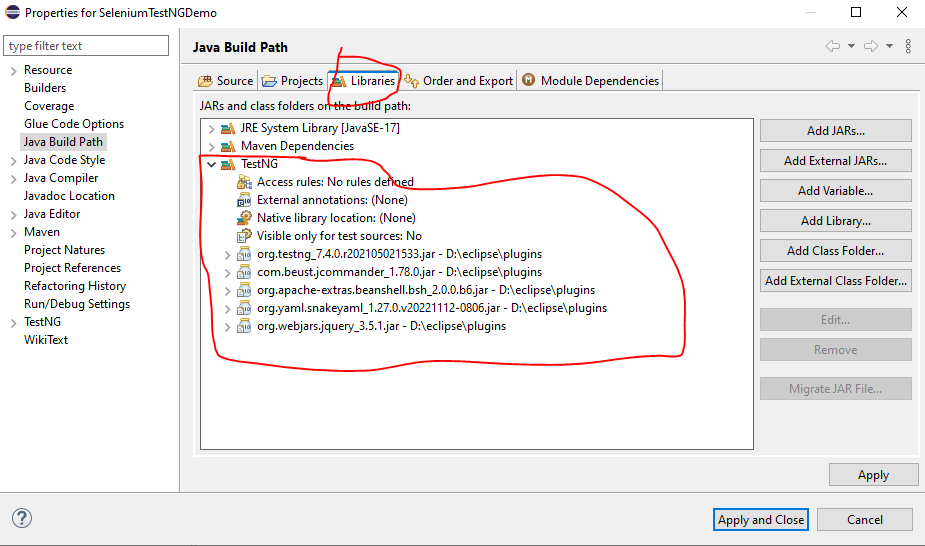Click the External annotations icon
The height and width of the screenshot is (546, 925).
coord(244,200)
